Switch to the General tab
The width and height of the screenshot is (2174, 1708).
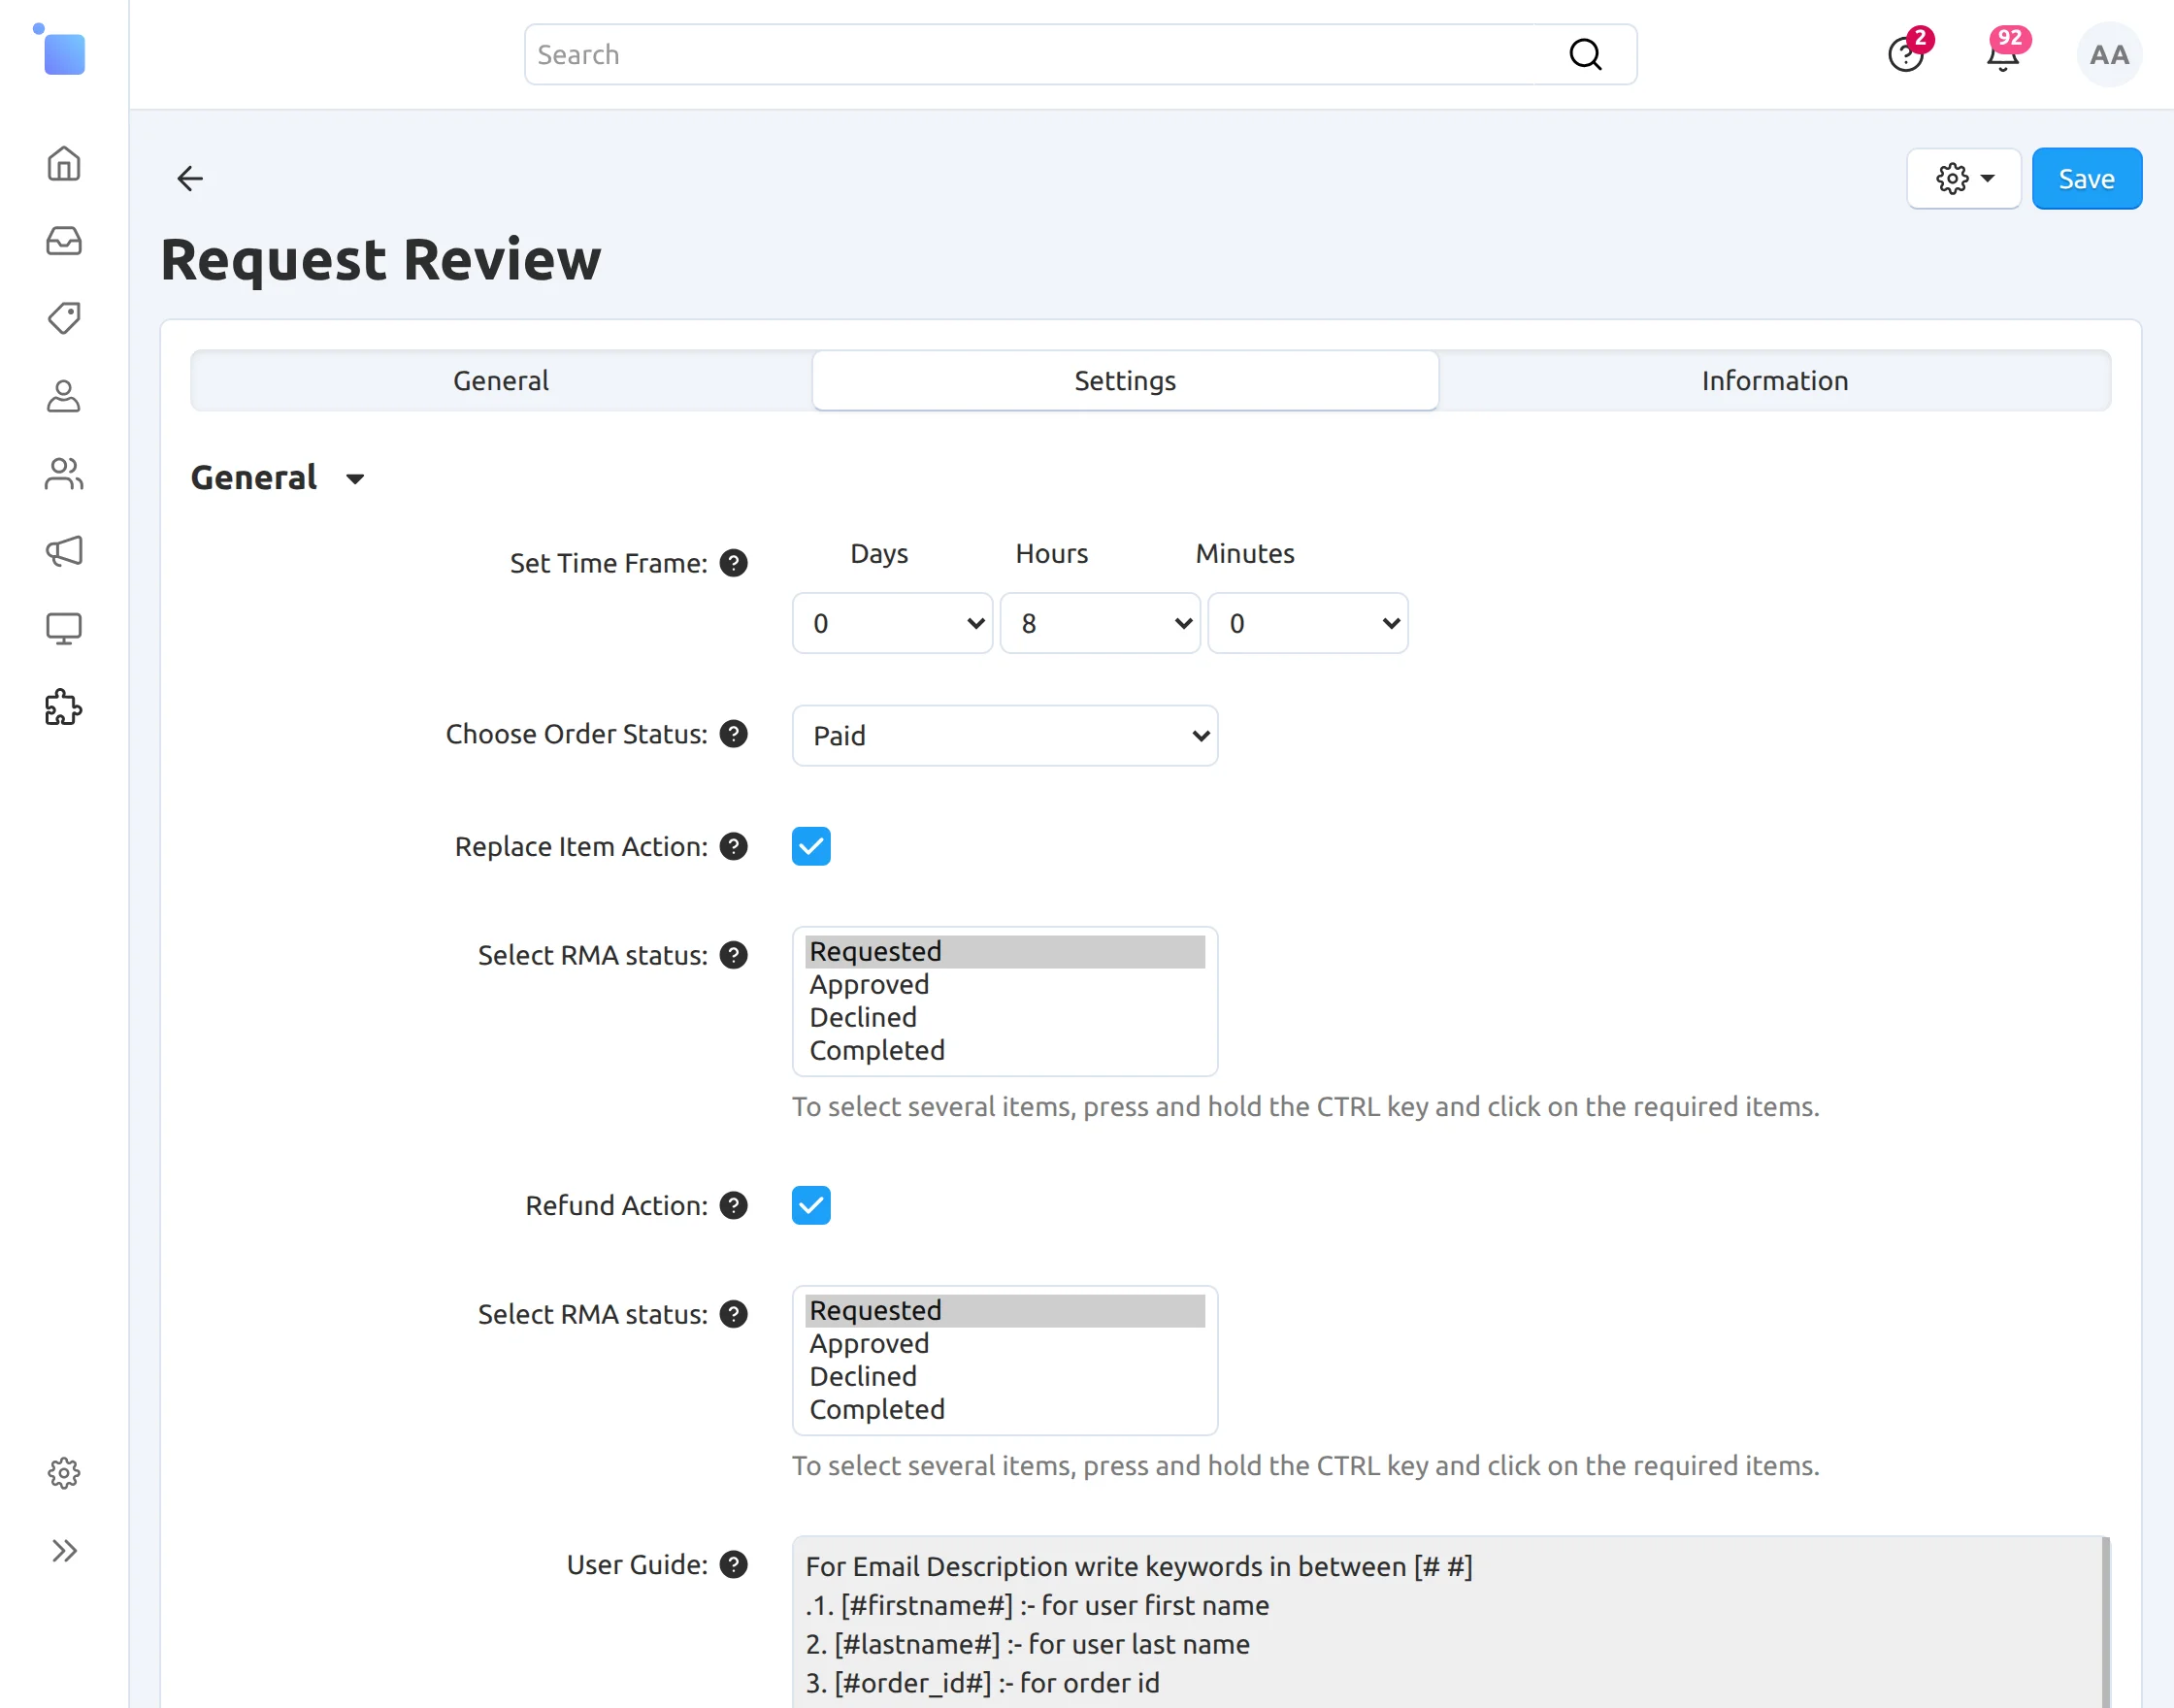(x=501, y=380)
